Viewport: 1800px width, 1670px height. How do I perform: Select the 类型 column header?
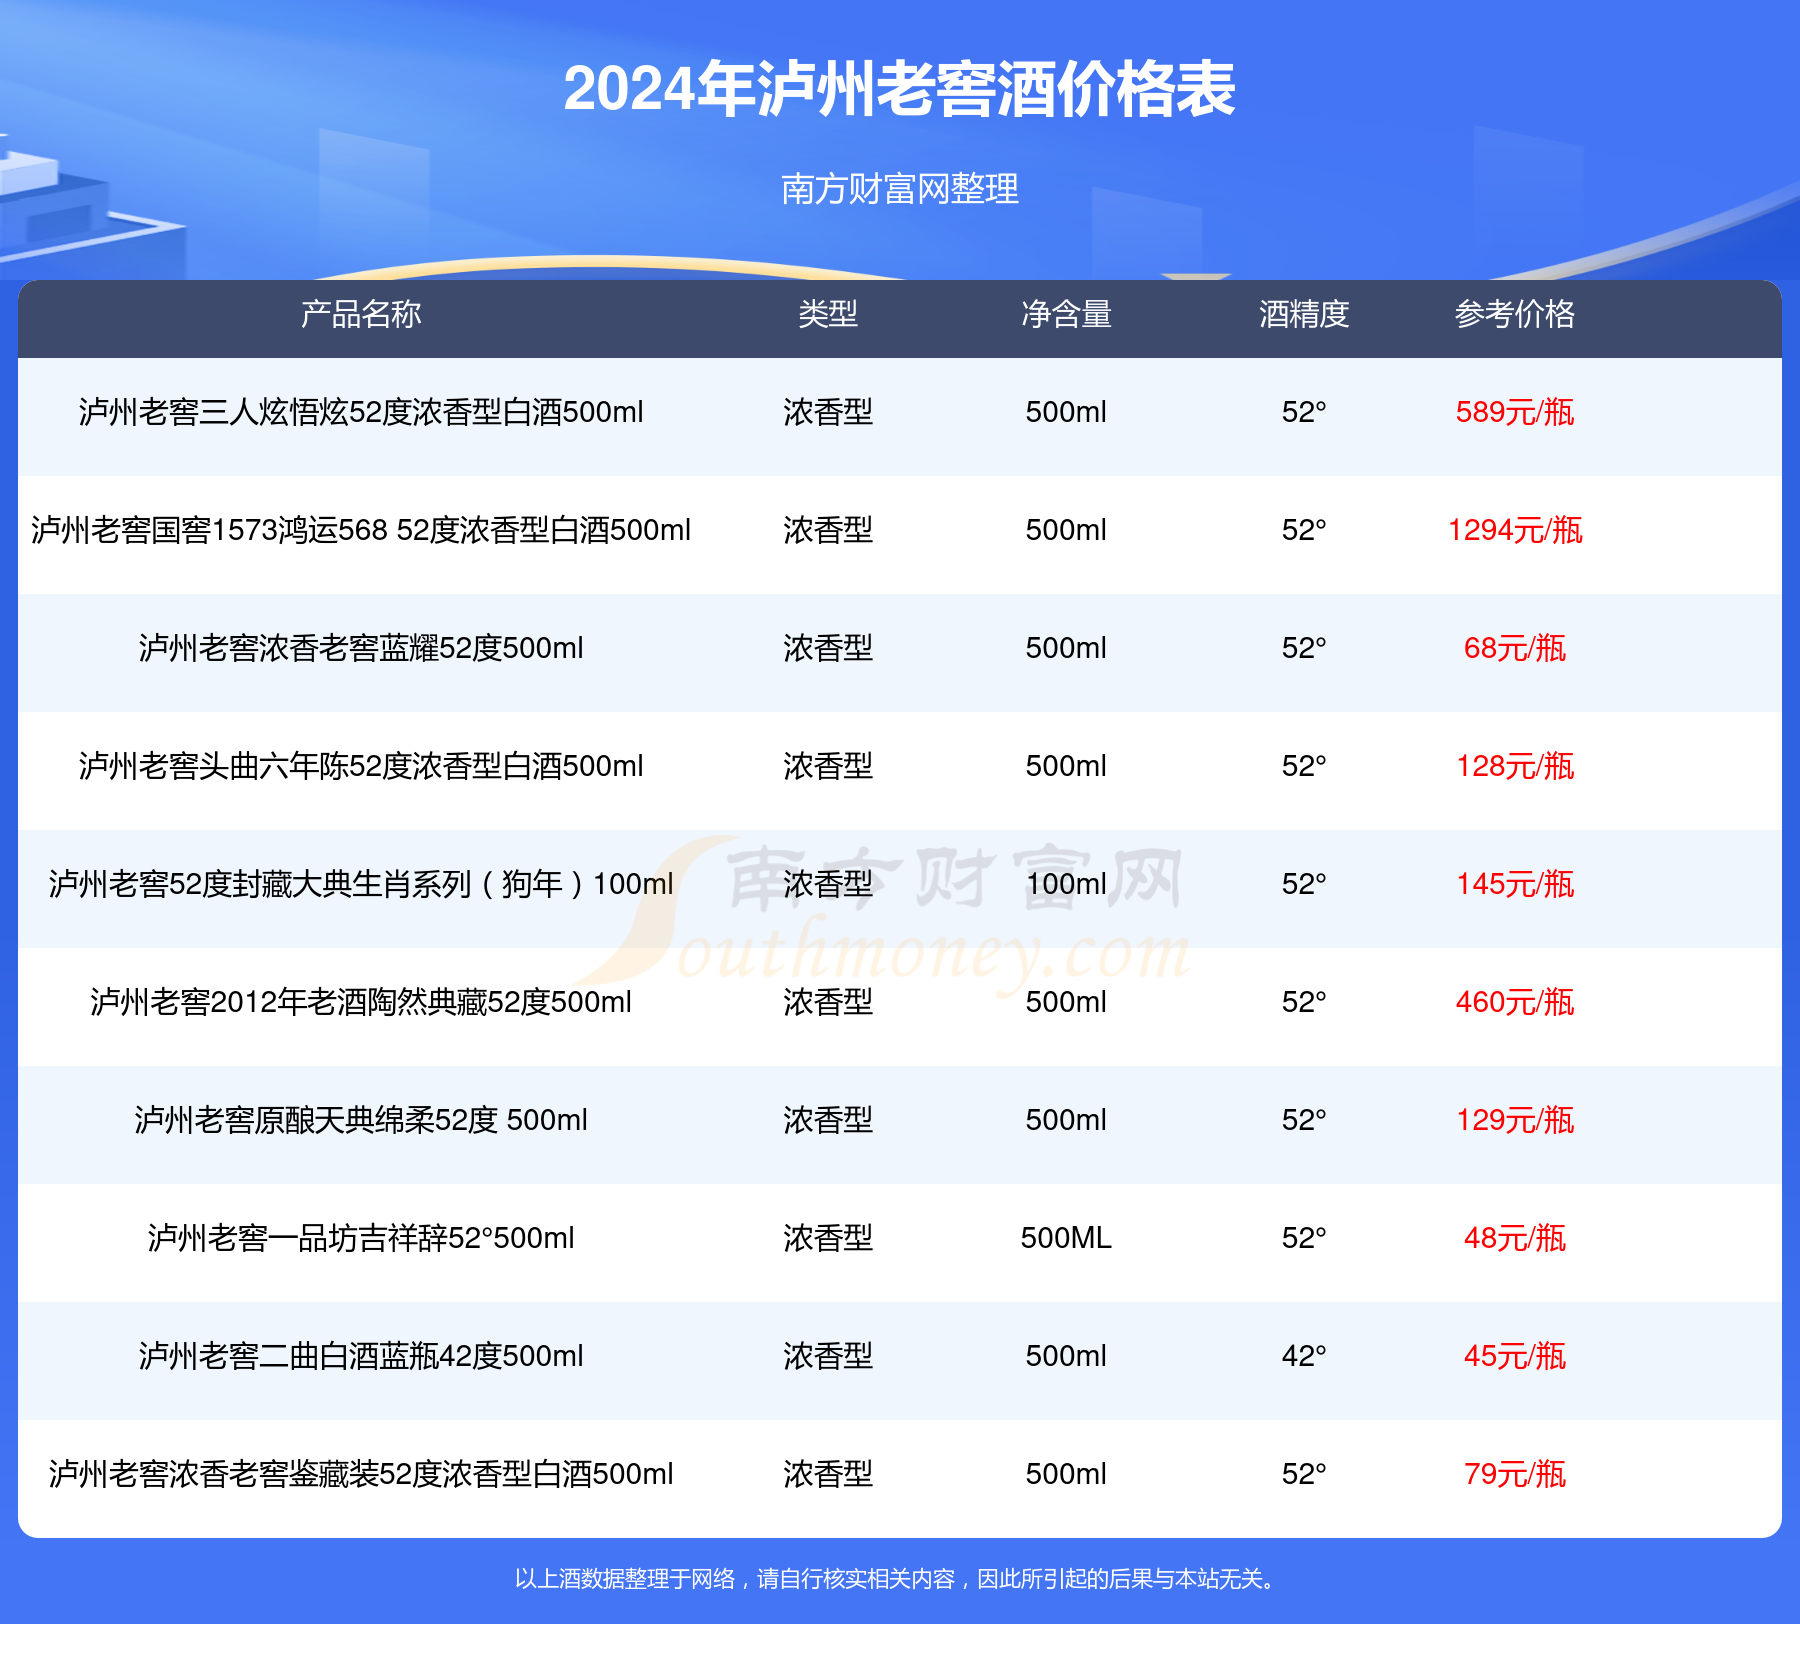[x=823, y=315]
